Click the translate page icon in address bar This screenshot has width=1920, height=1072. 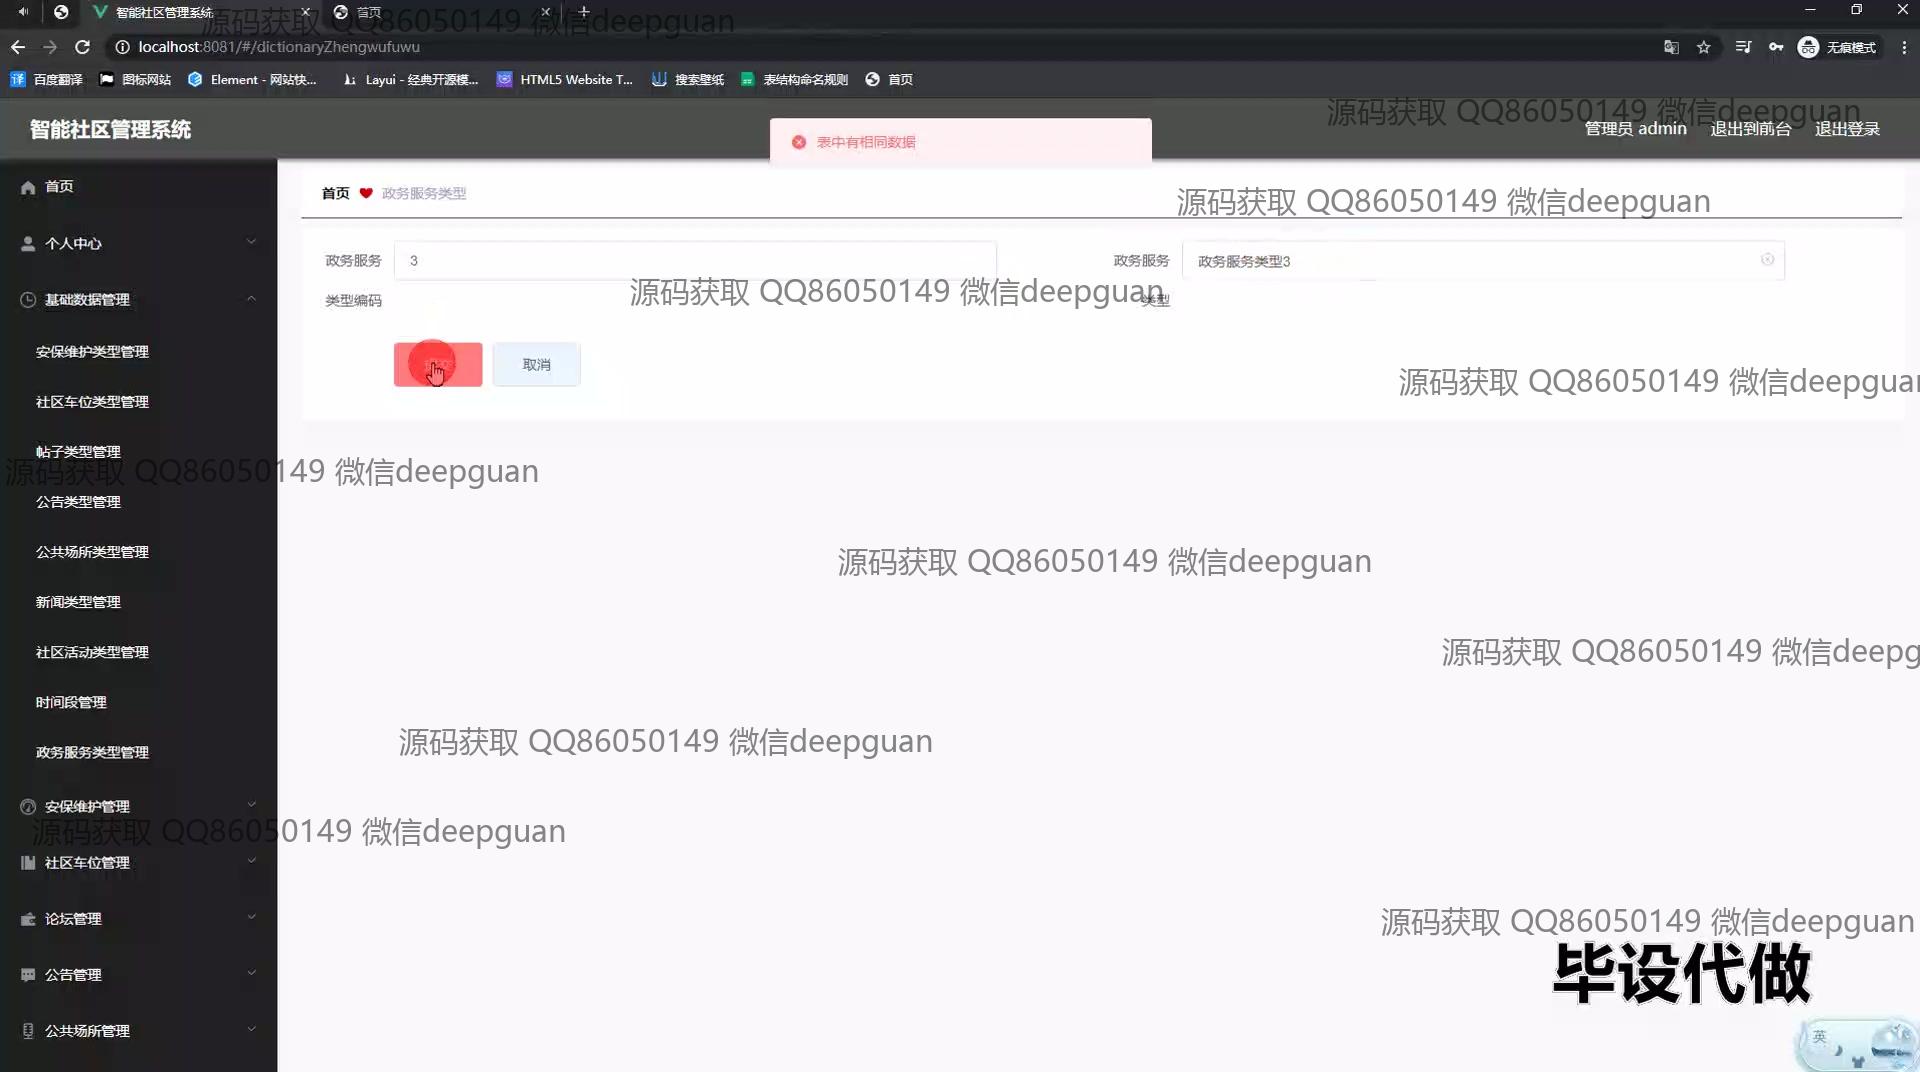coord(1671,47)
